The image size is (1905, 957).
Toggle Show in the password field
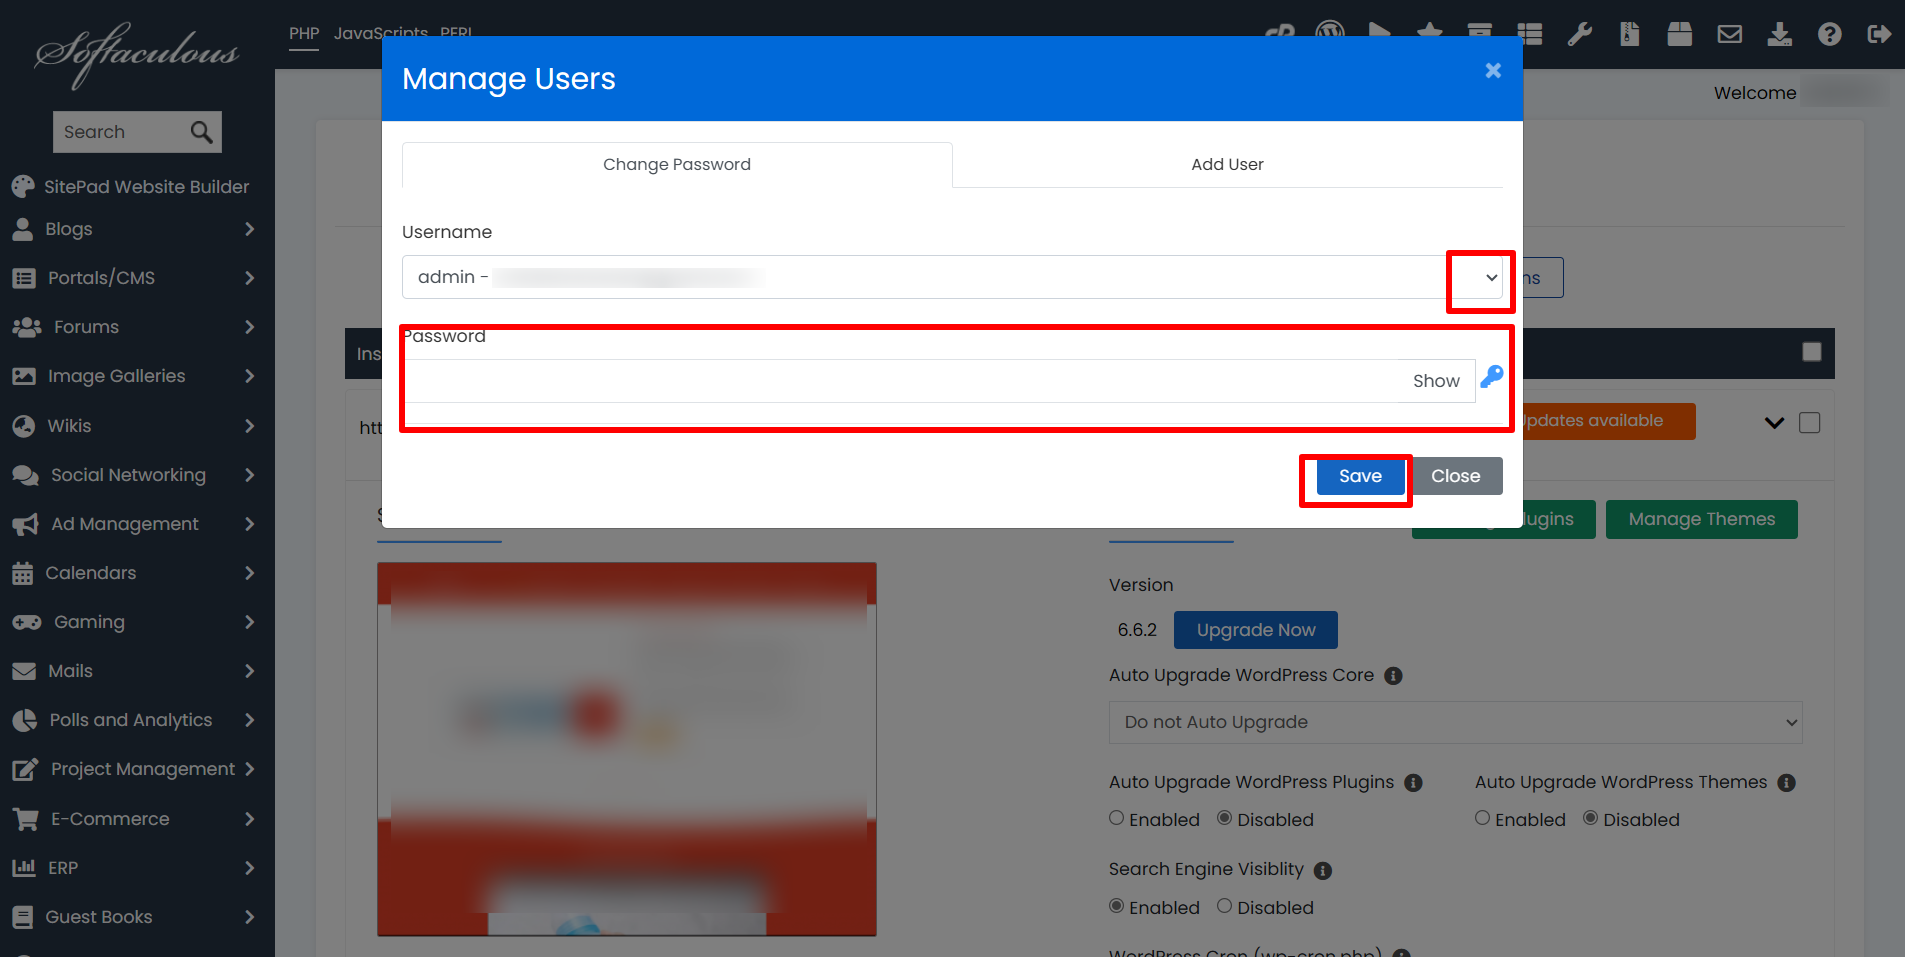1436,381
